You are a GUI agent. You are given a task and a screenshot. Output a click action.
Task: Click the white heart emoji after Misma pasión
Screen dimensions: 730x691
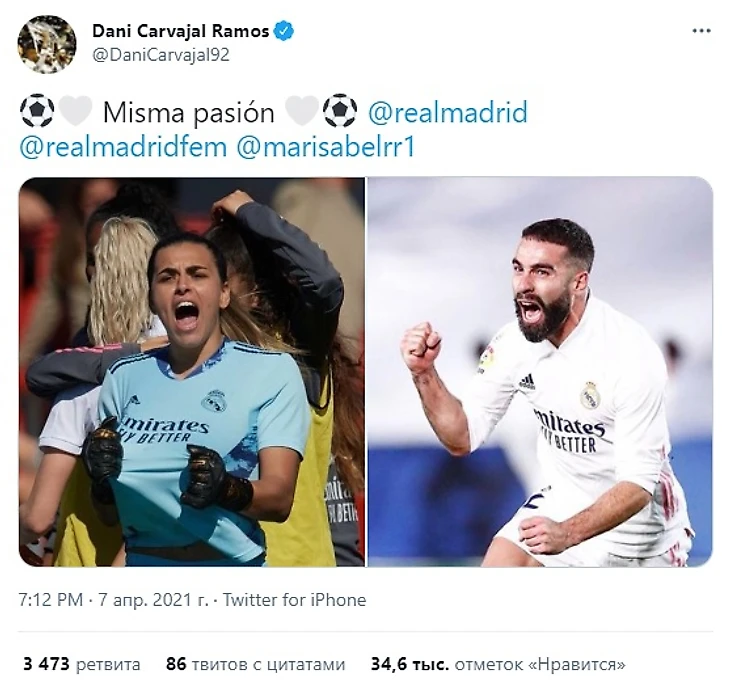click(x=302, y=112)
